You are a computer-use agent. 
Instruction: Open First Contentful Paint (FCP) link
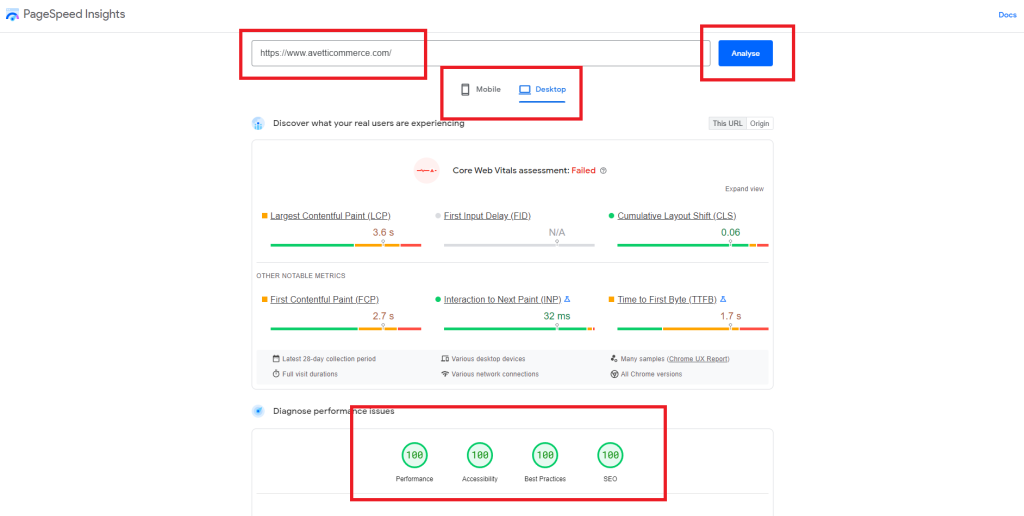(325, 299)
